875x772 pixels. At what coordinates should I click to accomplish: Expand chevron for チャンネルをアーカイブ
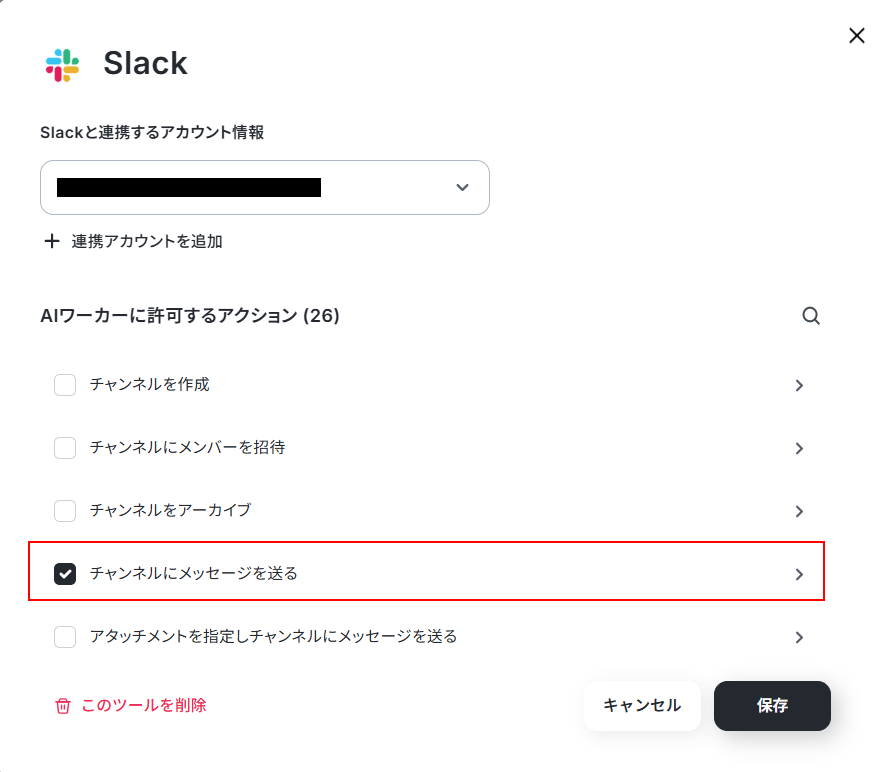[799, 511]
